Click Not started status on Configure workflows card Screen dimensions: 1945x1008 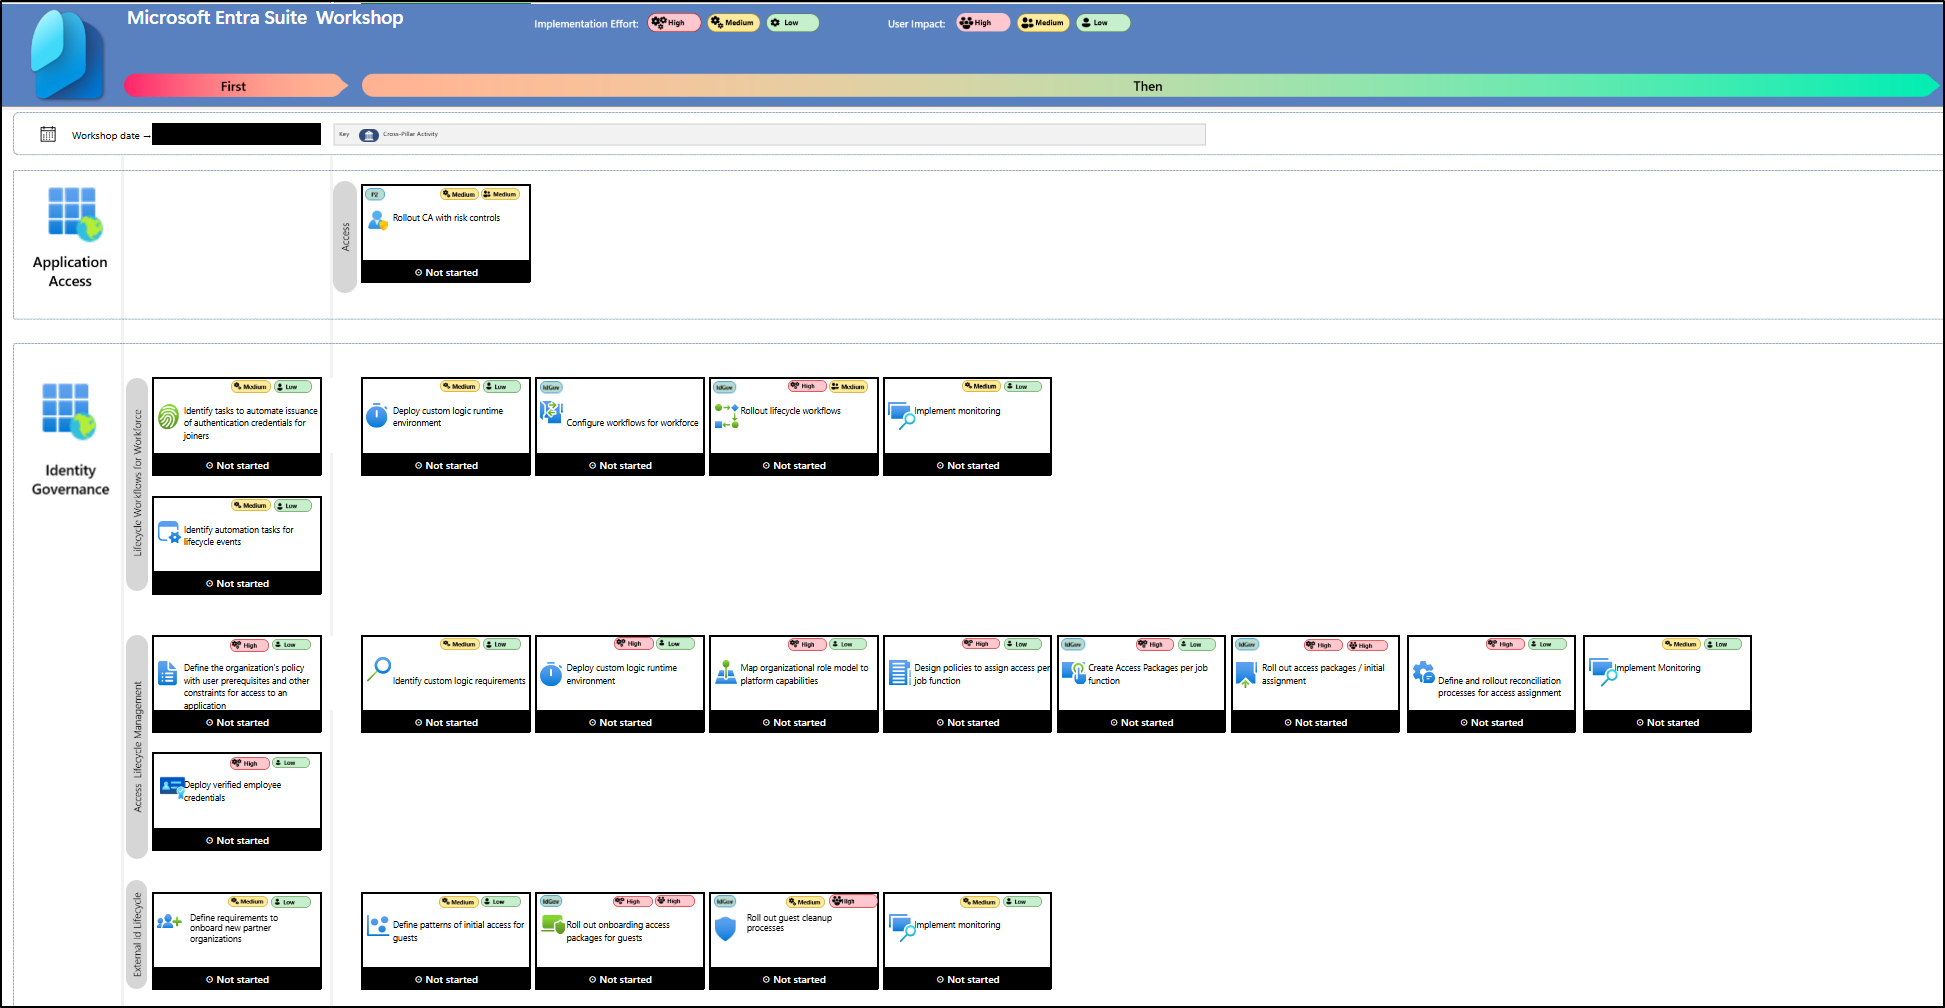pos(620,465)
